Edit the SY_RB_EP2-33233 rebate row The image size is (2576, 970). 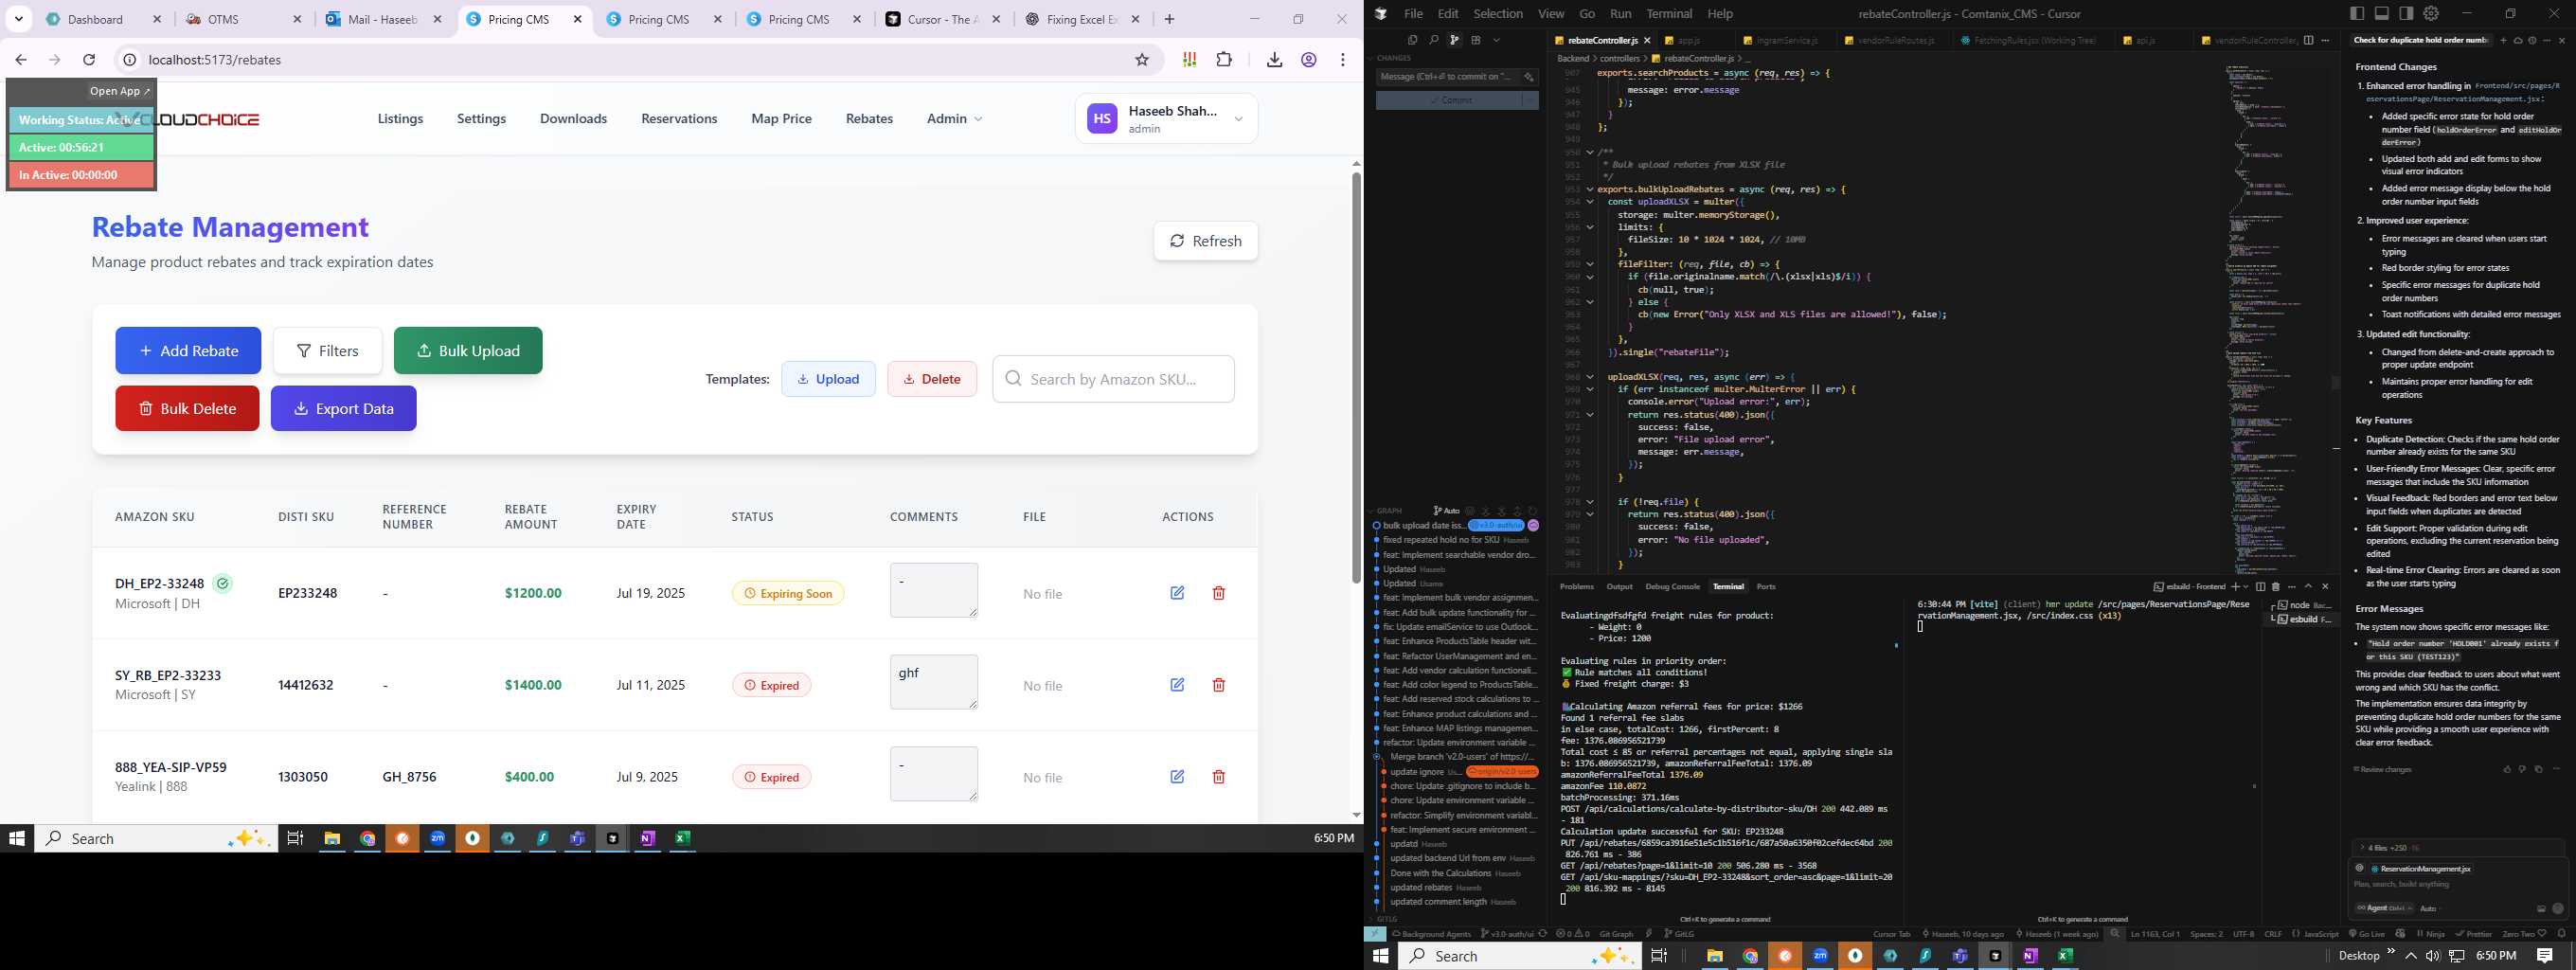coord(1177,685)
